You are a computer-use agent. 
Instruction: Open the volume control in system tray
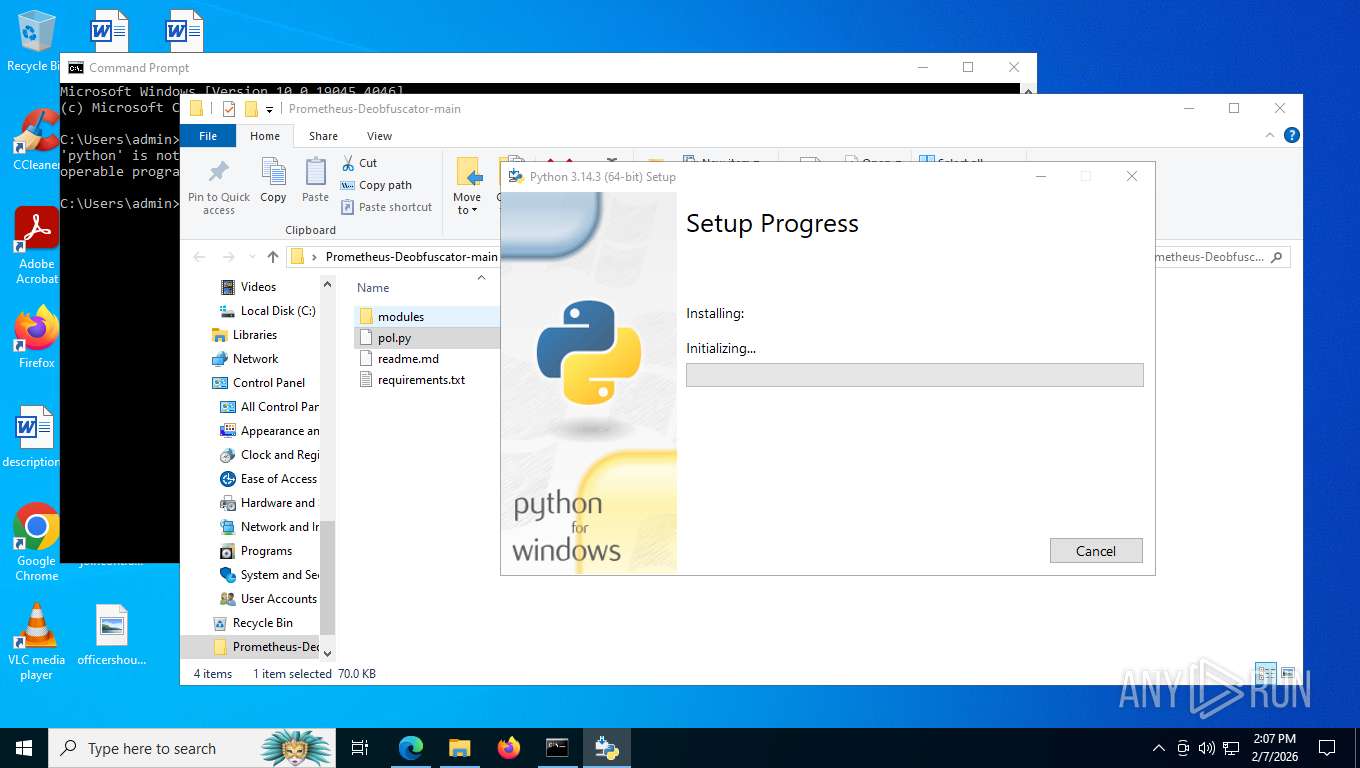point(1207,748)
